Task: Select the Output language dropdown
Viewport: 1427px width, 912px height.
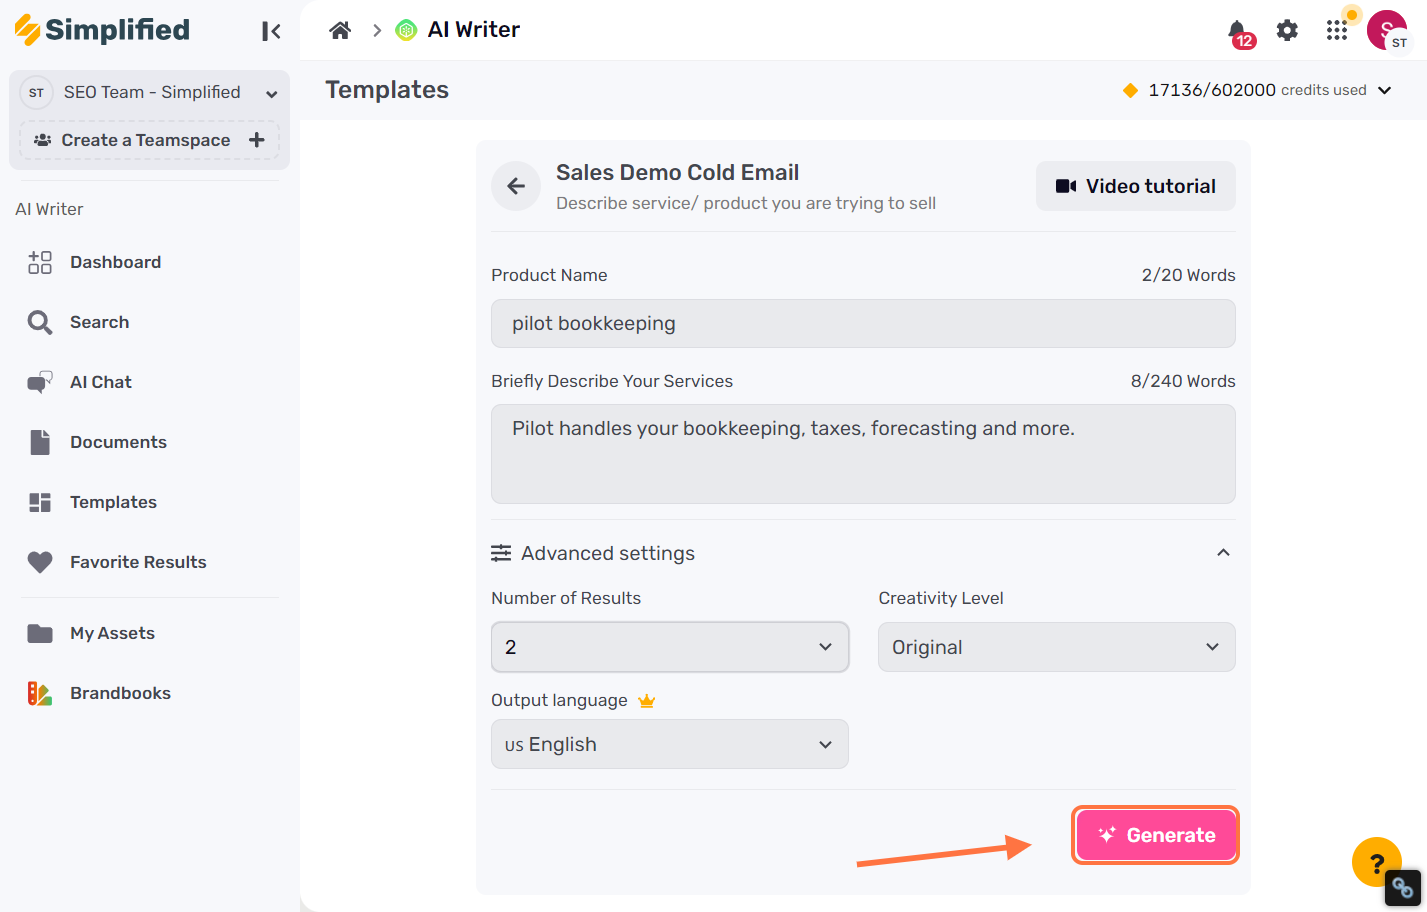Action: 670,744
